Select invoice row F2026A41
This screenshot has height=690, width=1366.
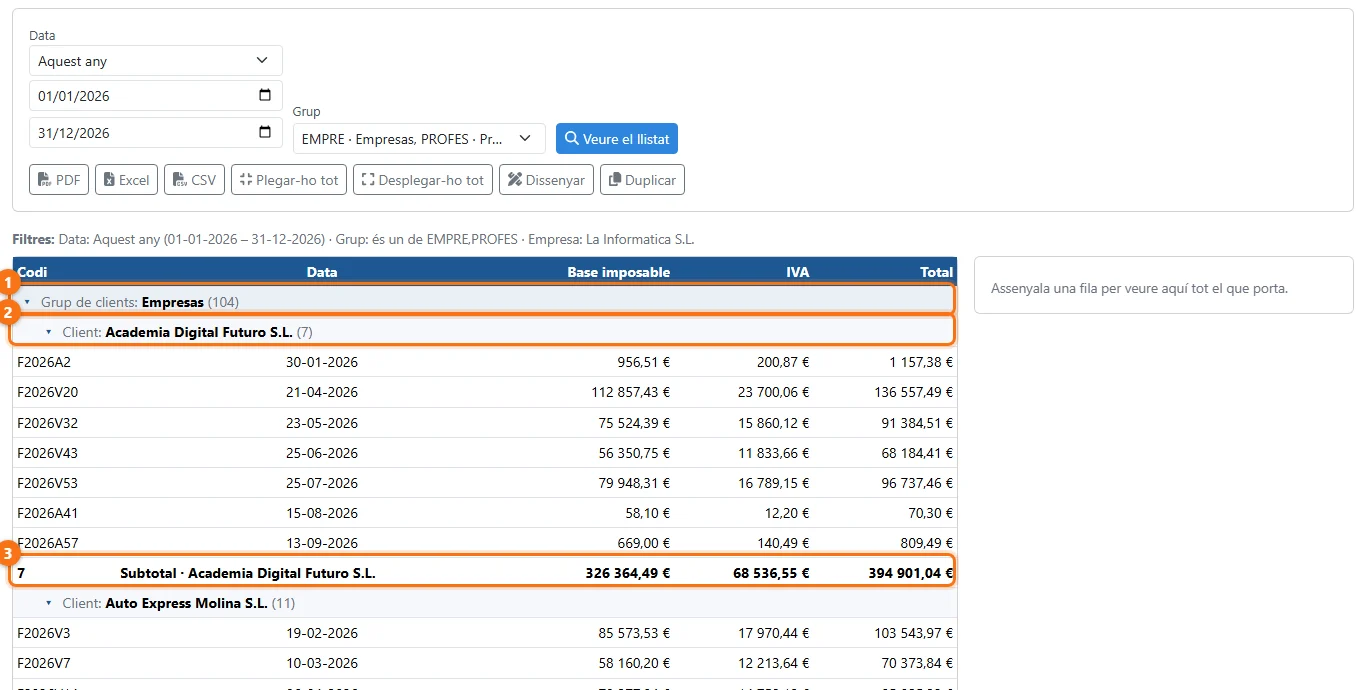coord(485,513)
